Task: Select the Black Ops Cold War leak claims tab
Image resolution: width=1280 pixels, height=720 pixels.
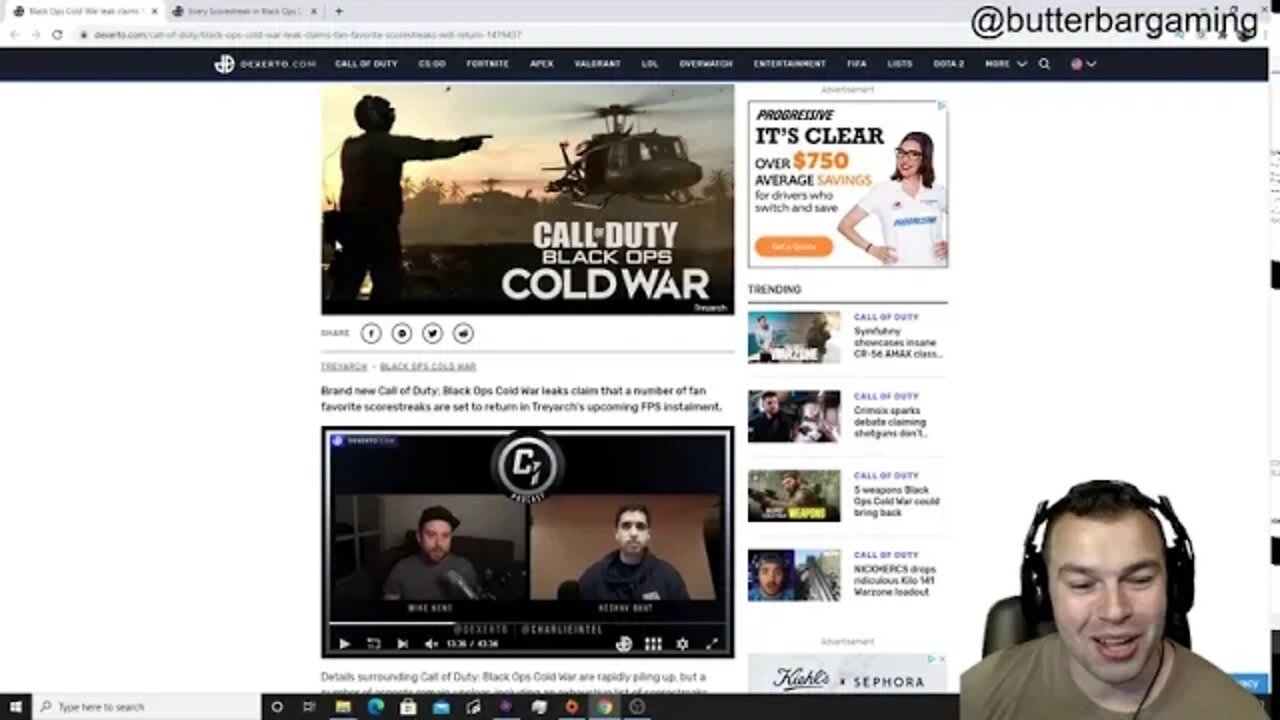Action: click(x=84, y=11)
